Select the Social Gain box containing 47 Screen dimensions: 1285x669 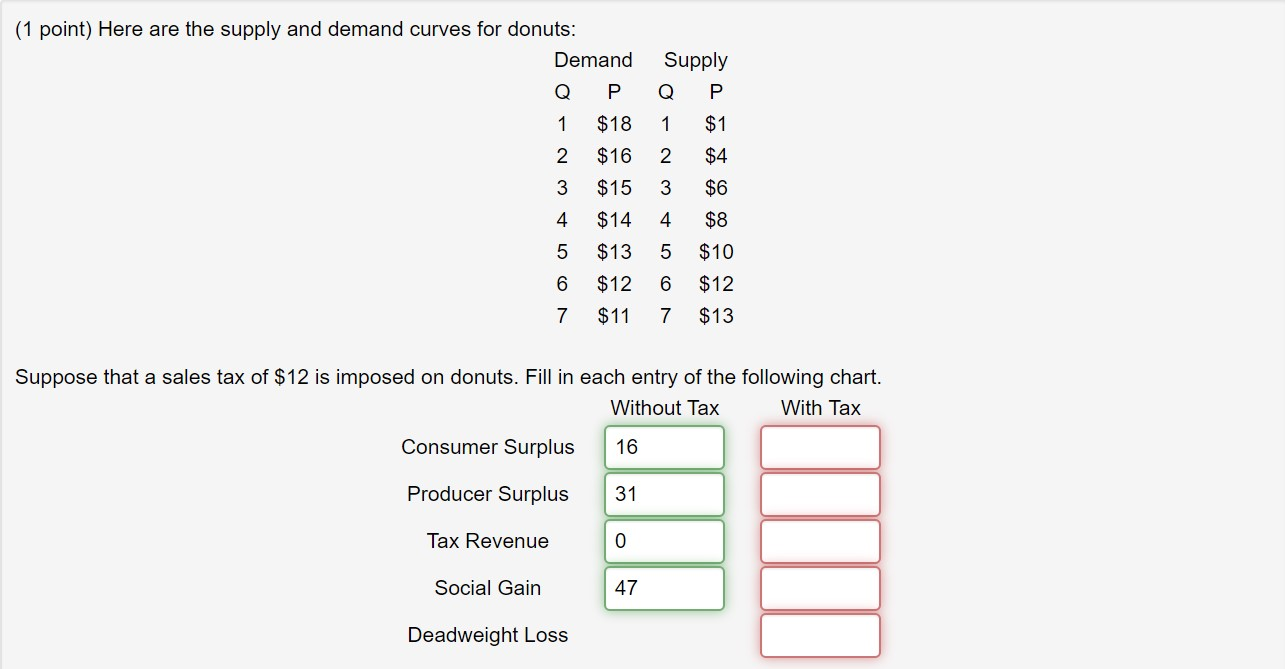click(x=663, y=587)
